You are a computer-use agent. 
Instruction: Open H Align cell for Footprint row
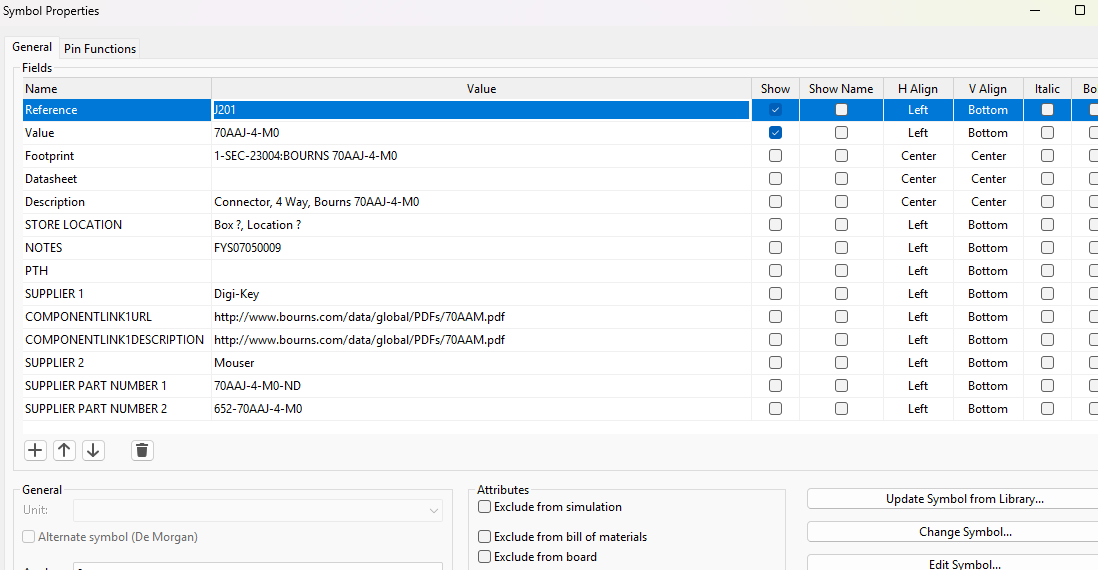pyautogui.click(x=918, y=156)
